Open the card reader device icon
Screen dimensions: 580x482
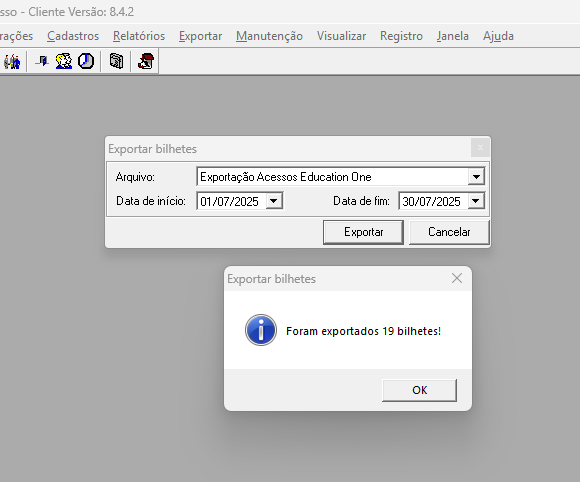(x=116, y=61)
